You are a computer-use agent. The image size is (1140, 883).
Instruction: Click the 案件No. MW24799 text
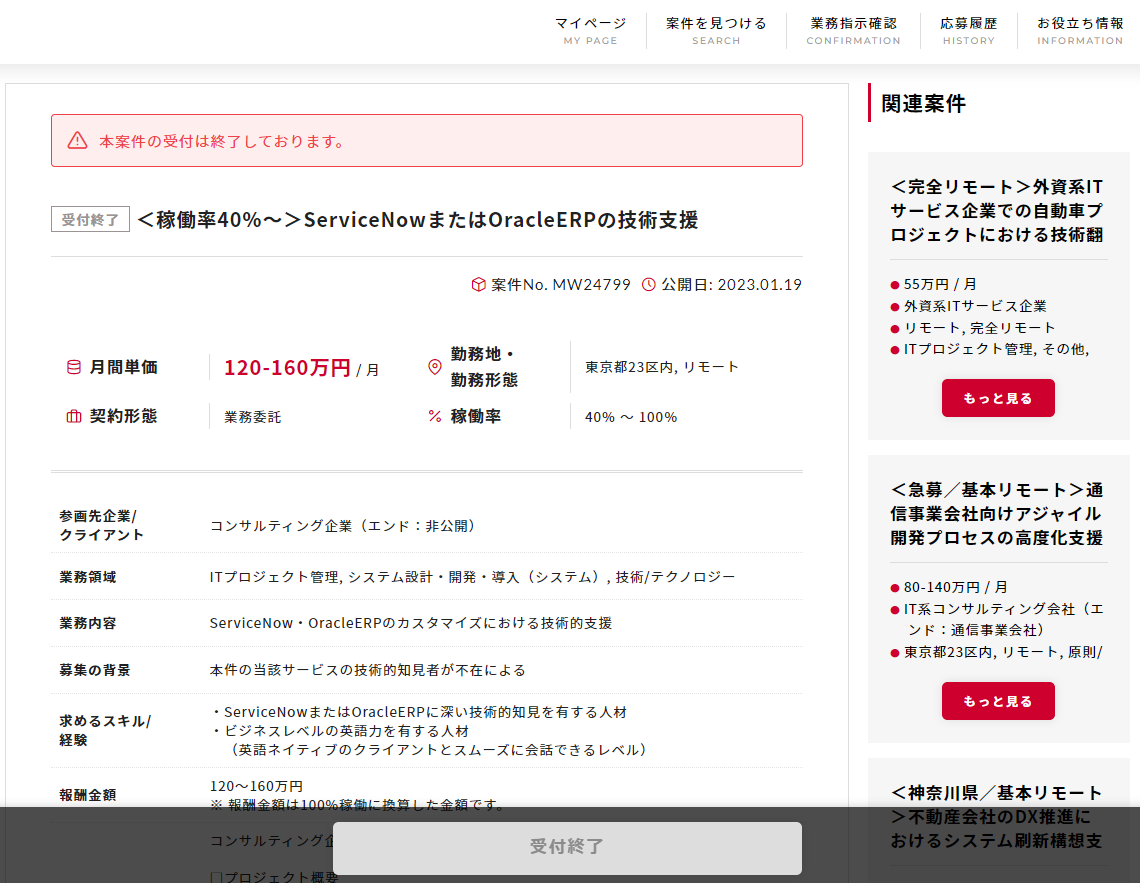pos(561,284)
